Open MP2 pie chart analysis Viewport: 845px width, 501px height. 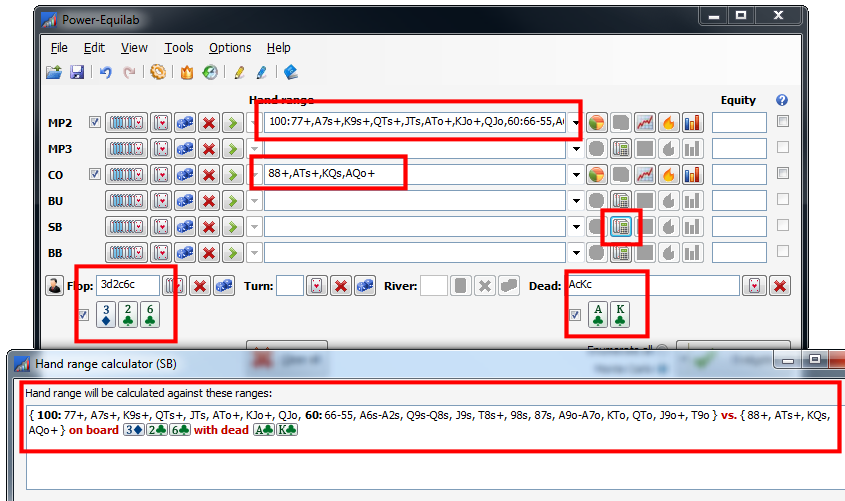point(596,123)
